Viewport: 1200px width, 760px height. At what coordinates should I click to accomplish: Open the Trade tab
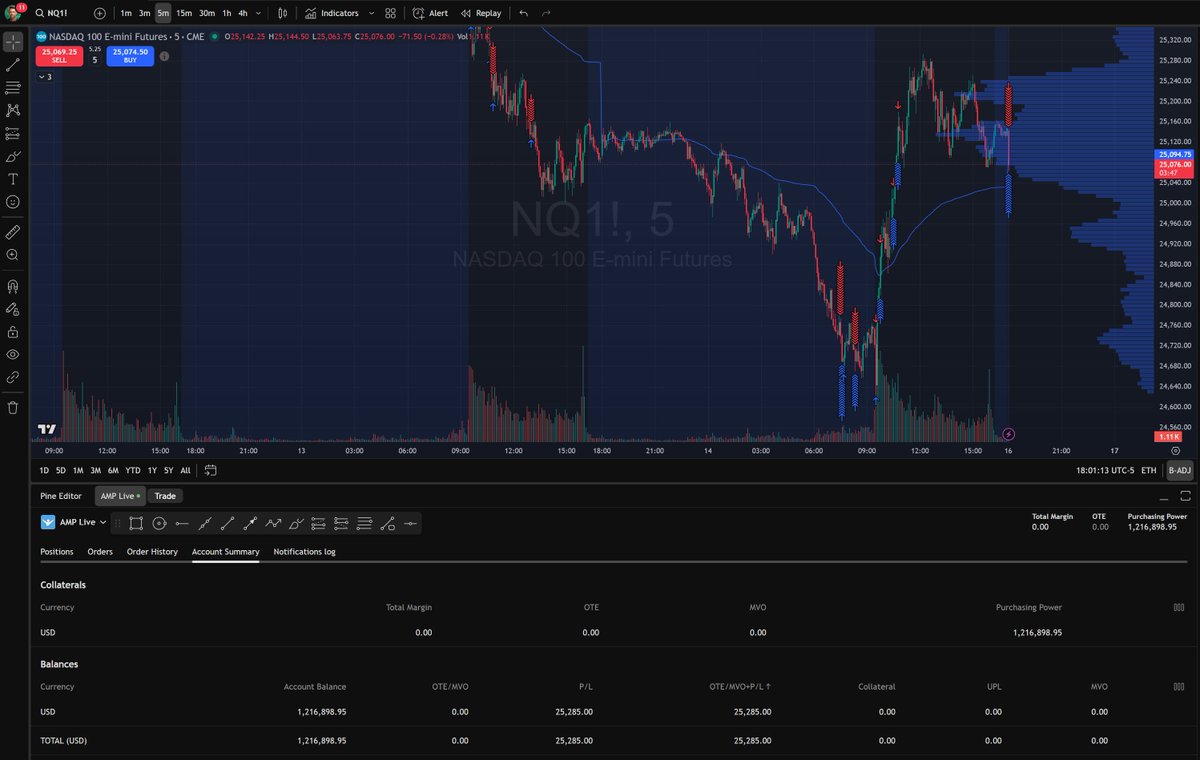165,496
